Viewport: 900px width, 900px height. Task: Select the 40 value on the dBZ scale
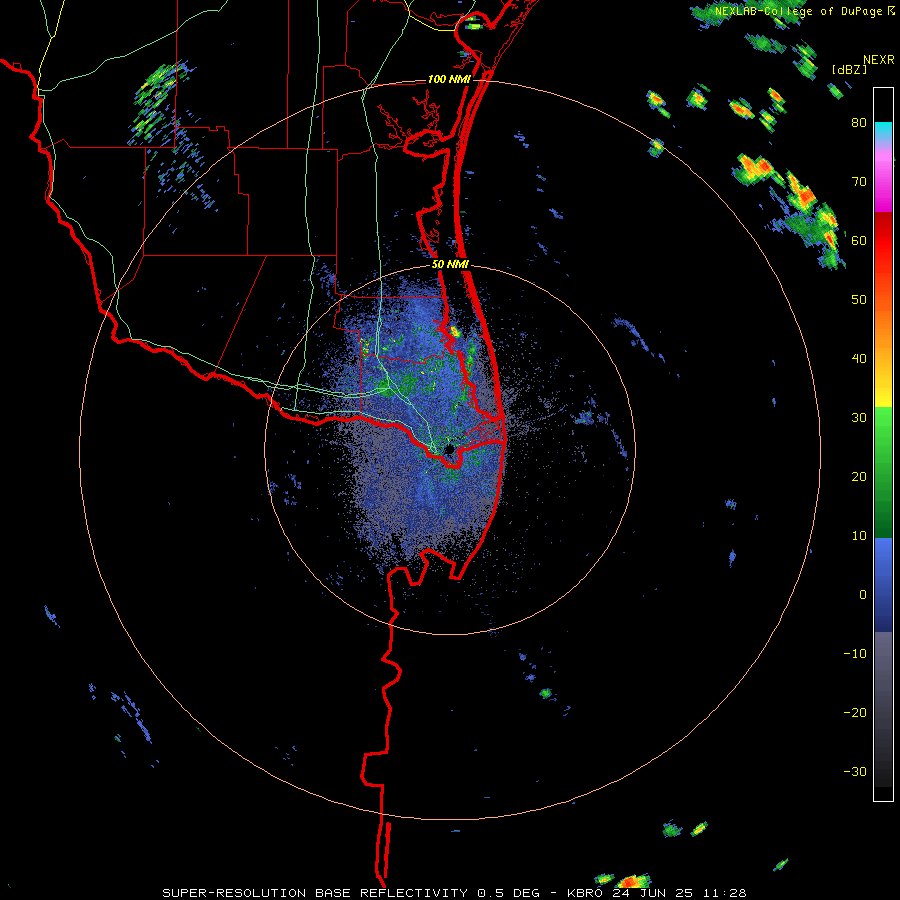pos(859,359)
